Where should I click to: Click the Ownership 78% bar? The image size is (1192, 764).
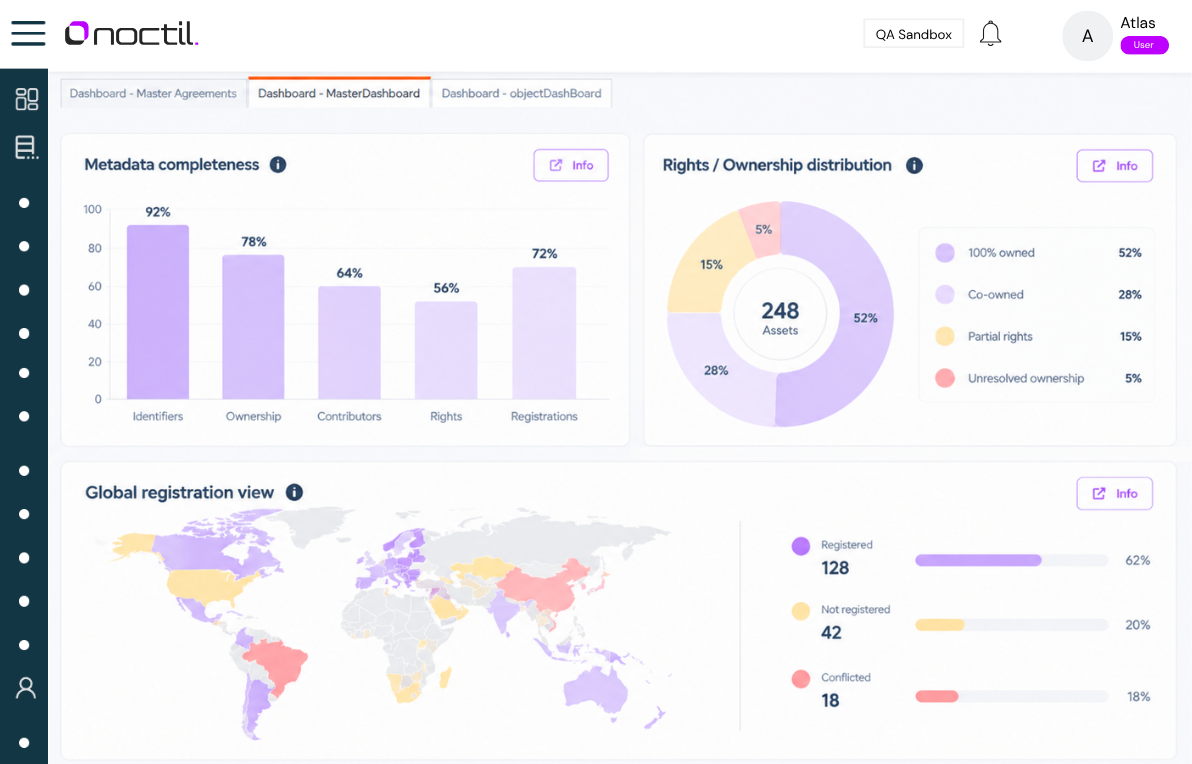253,327
